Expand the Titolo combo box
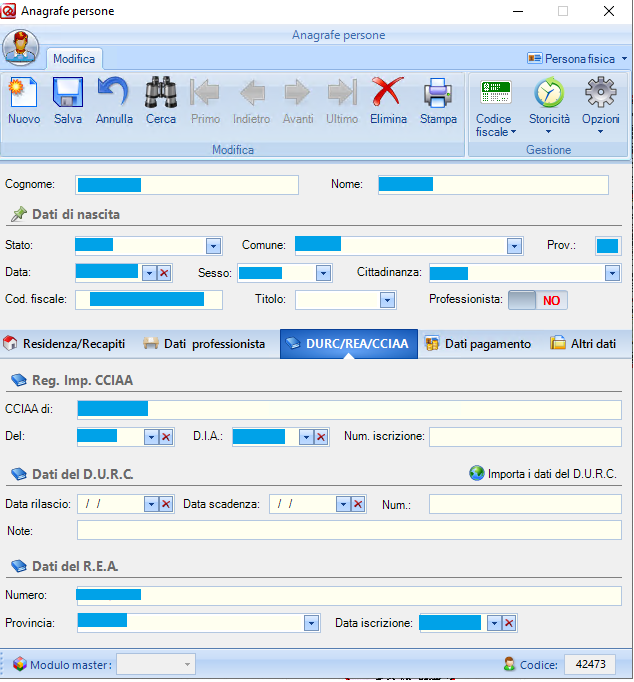Viewport: 634px width, 682px height. click(387, 300)
